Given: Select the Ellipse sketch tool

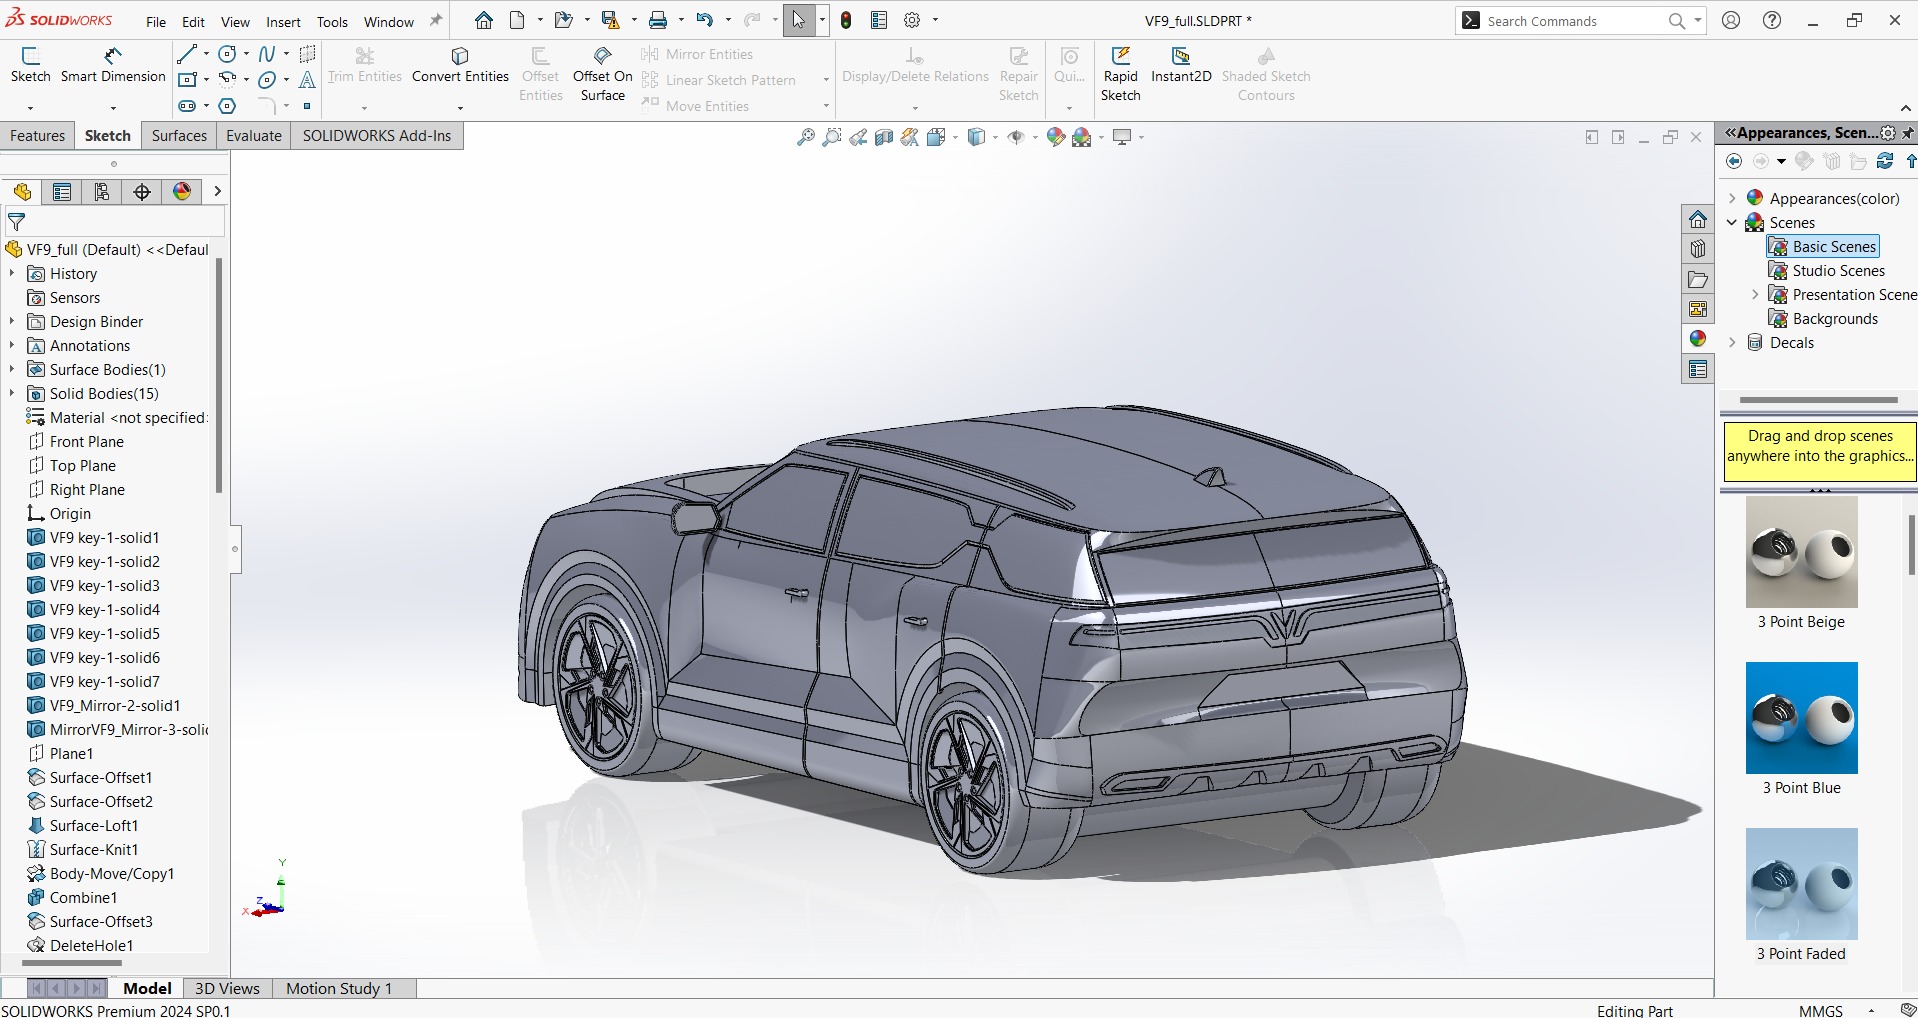Looking at the screenshot, I should pyautogui.click(x=267, y=80).
